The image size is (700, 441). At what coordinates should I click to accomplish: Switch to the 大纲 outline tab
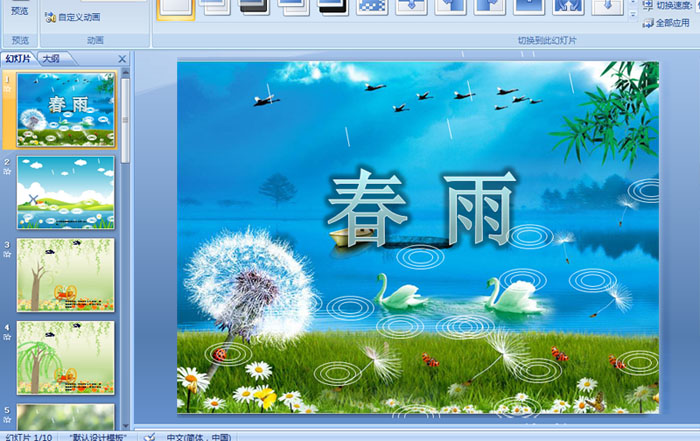coord(51,58)
